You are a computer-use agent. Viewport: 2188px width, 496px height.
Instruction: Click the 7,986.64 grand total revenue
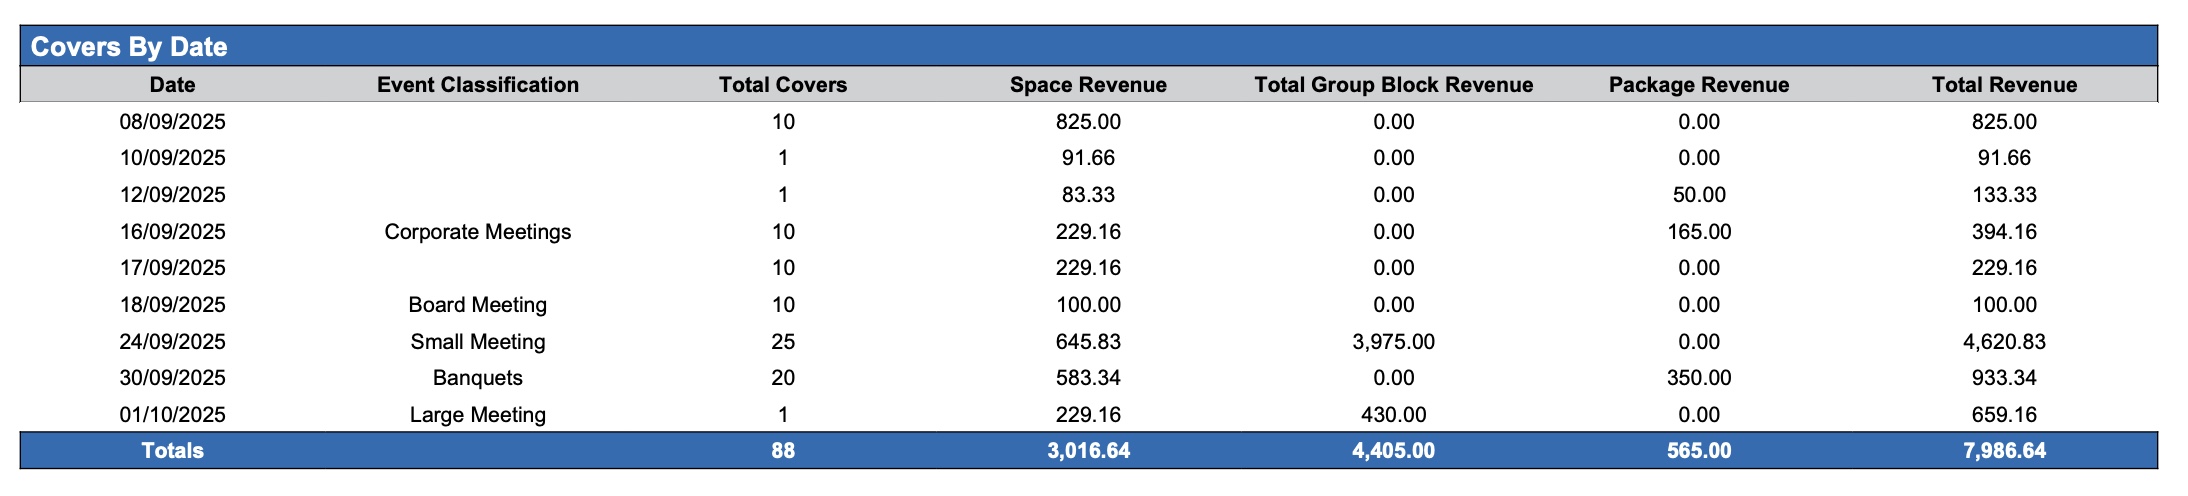click(2004, 451)
